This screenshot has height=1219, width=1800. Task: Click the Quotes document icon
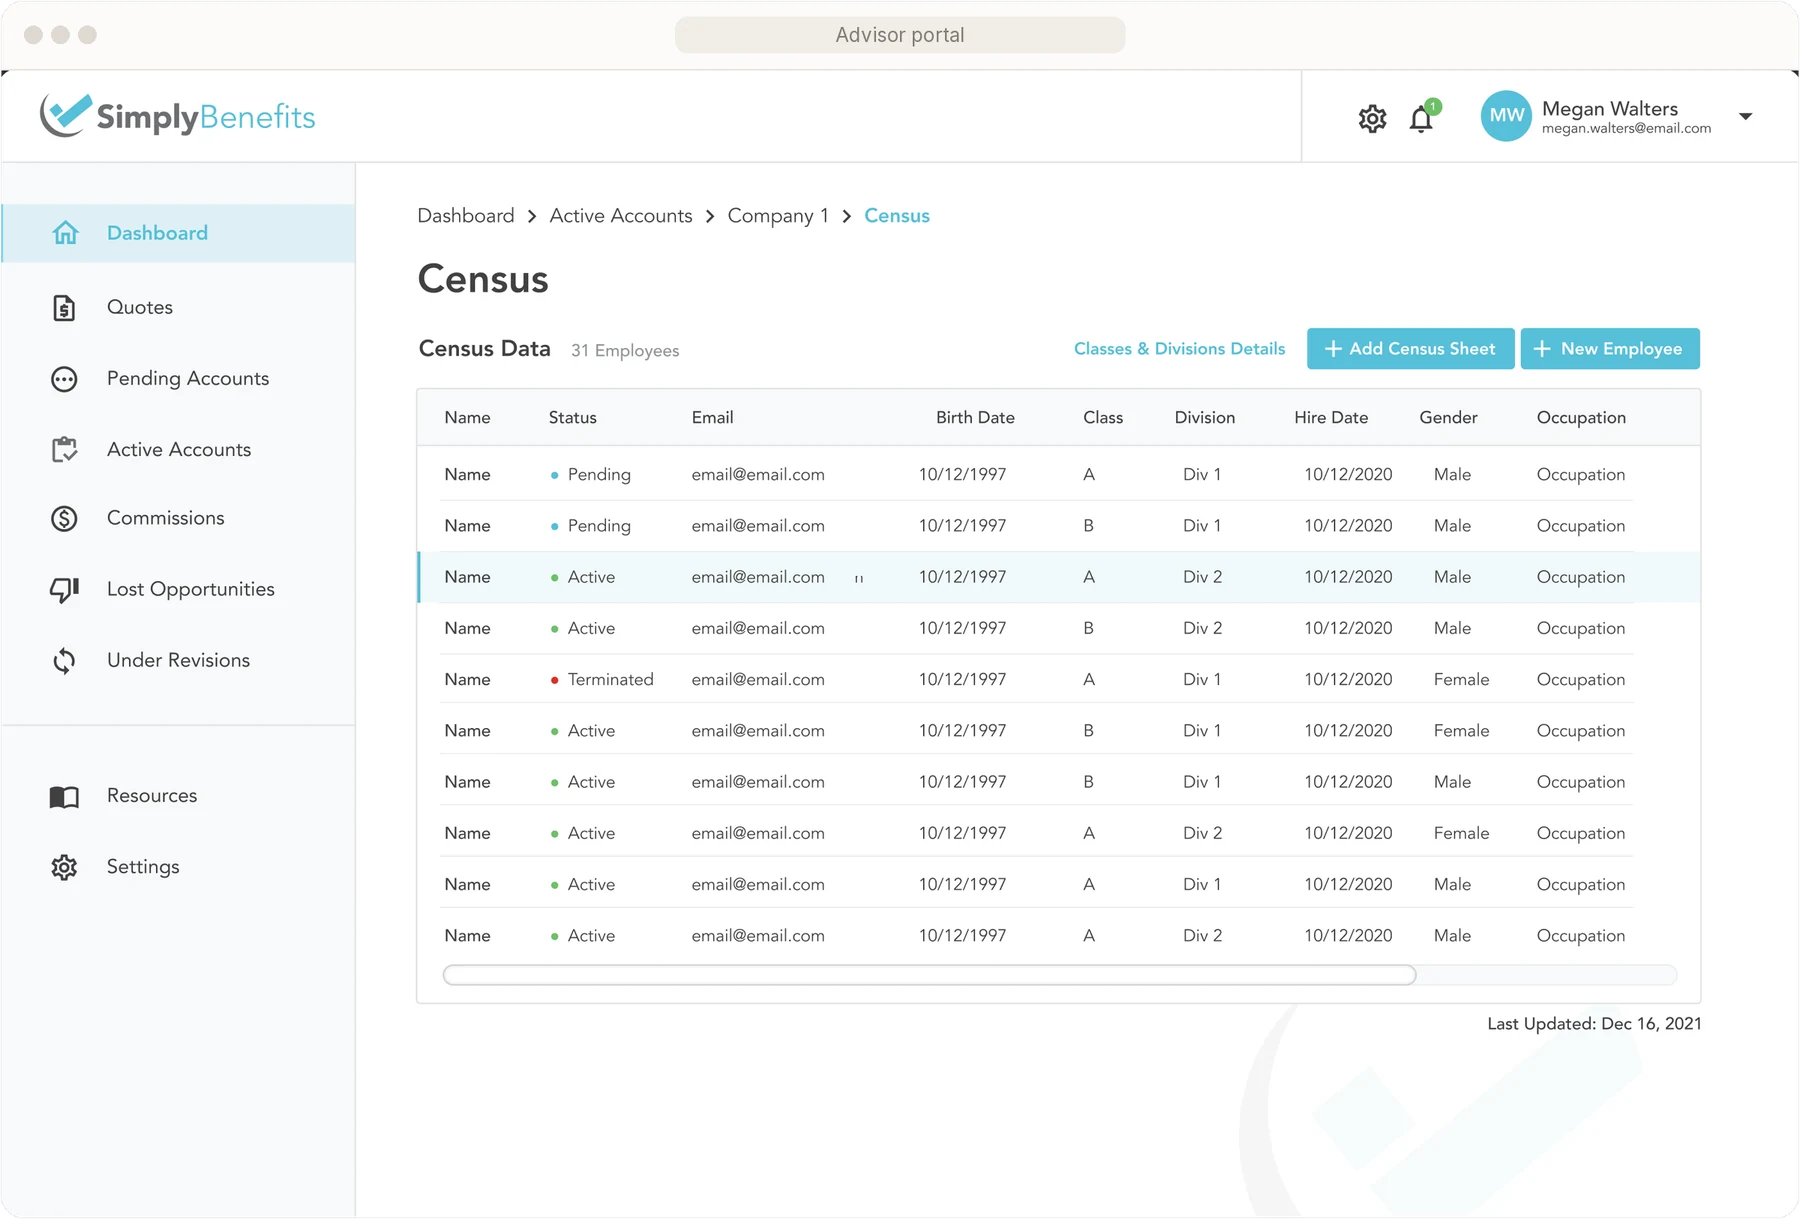click(64, 308)
